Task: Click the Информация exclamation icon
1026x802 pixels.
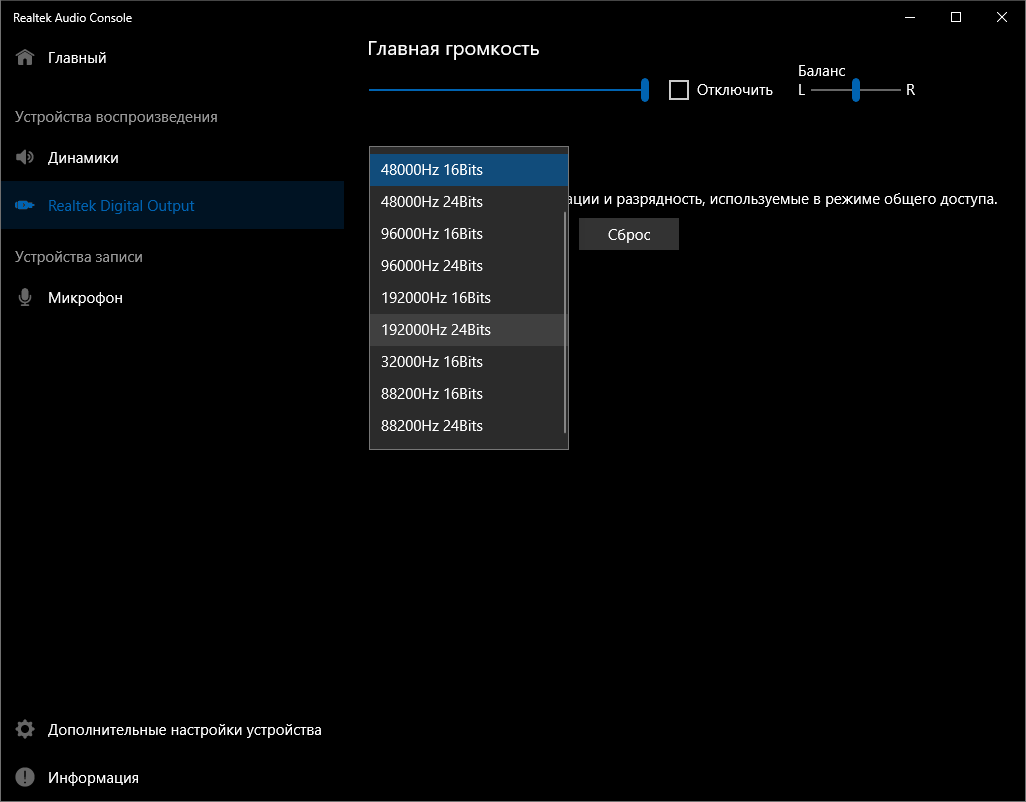Action: click(25, 778)
